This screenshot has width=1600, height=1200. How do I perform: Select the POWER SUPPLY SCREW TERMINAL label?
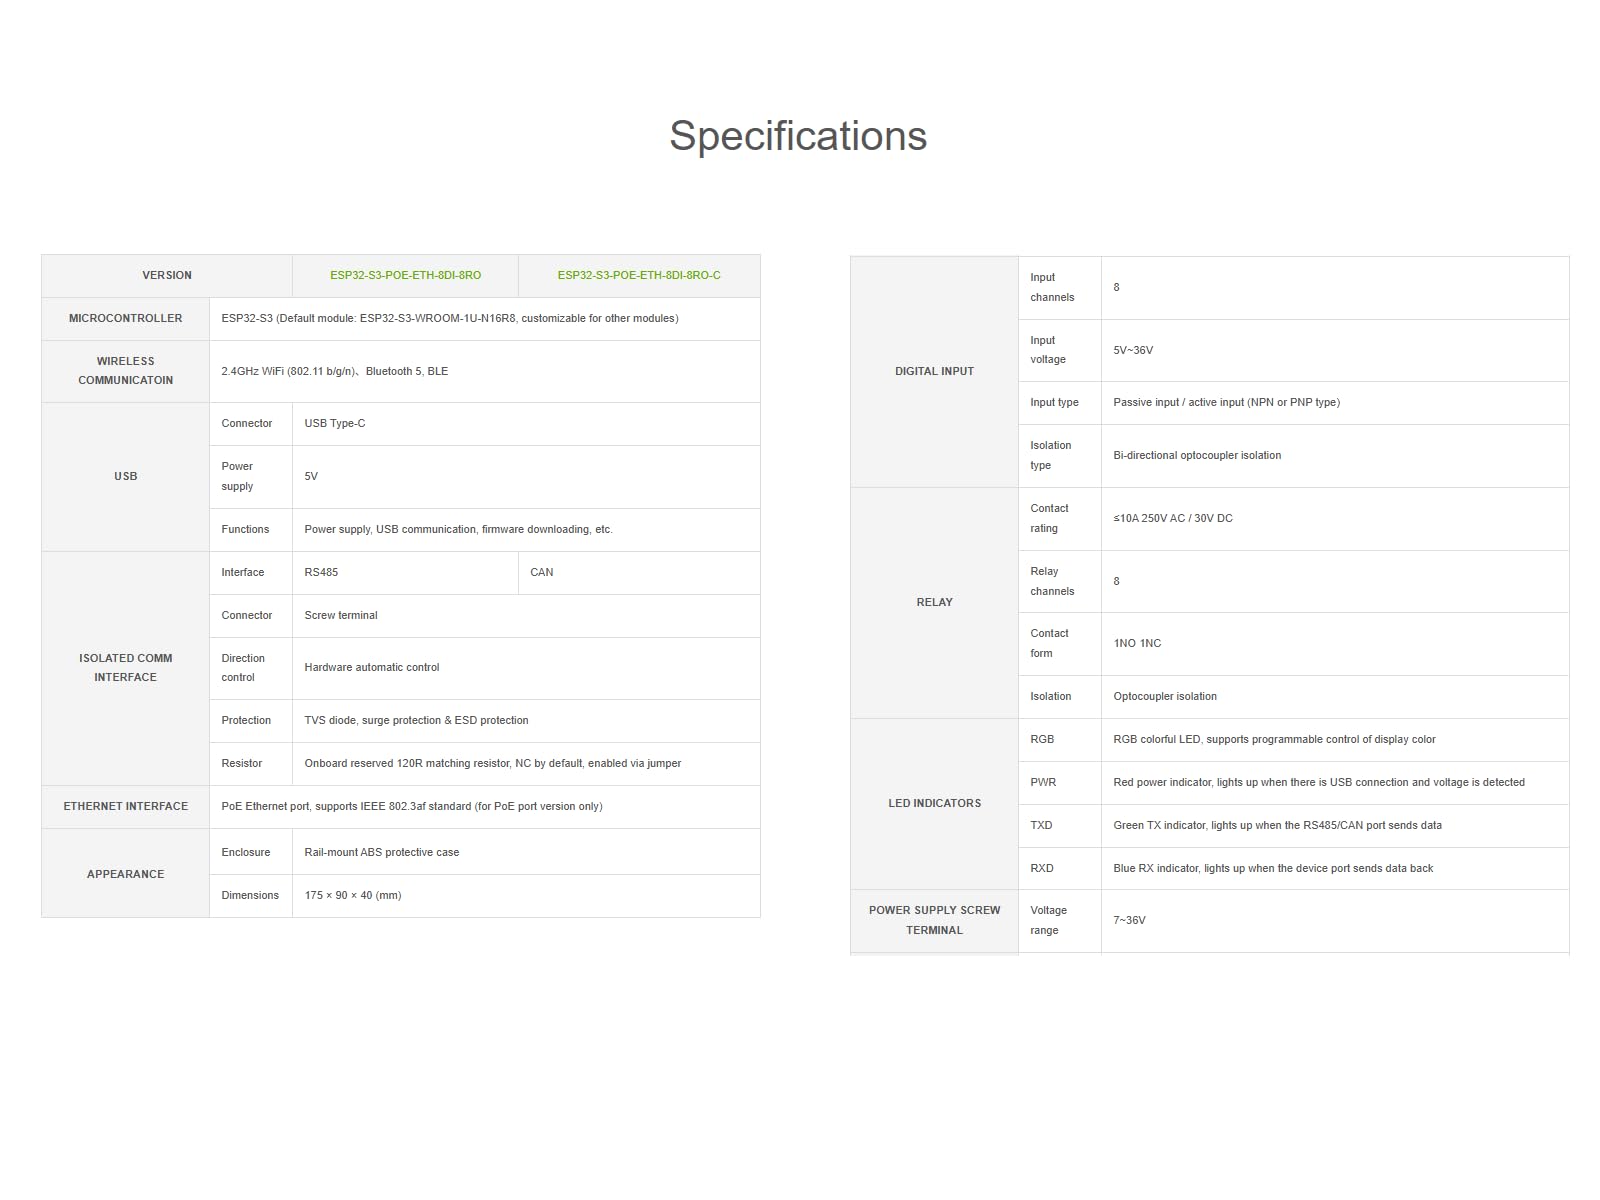pyautogui.click(x=934, y=920)
